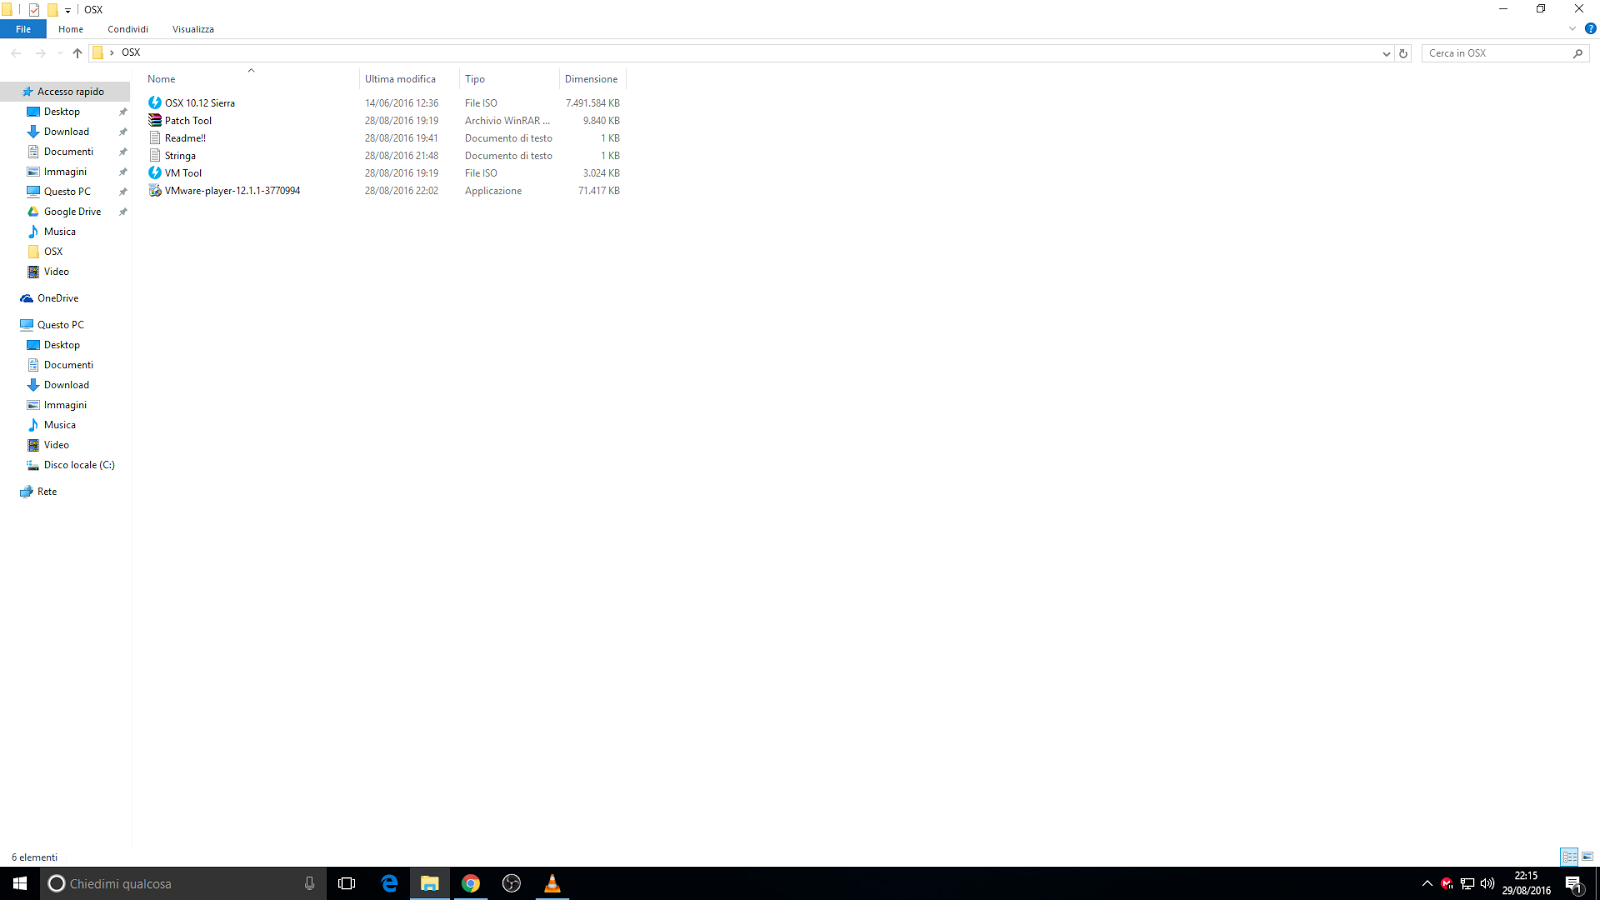Go back with the navigation arrow
This screenshot has width=1600, height=900.
(16, 53)
